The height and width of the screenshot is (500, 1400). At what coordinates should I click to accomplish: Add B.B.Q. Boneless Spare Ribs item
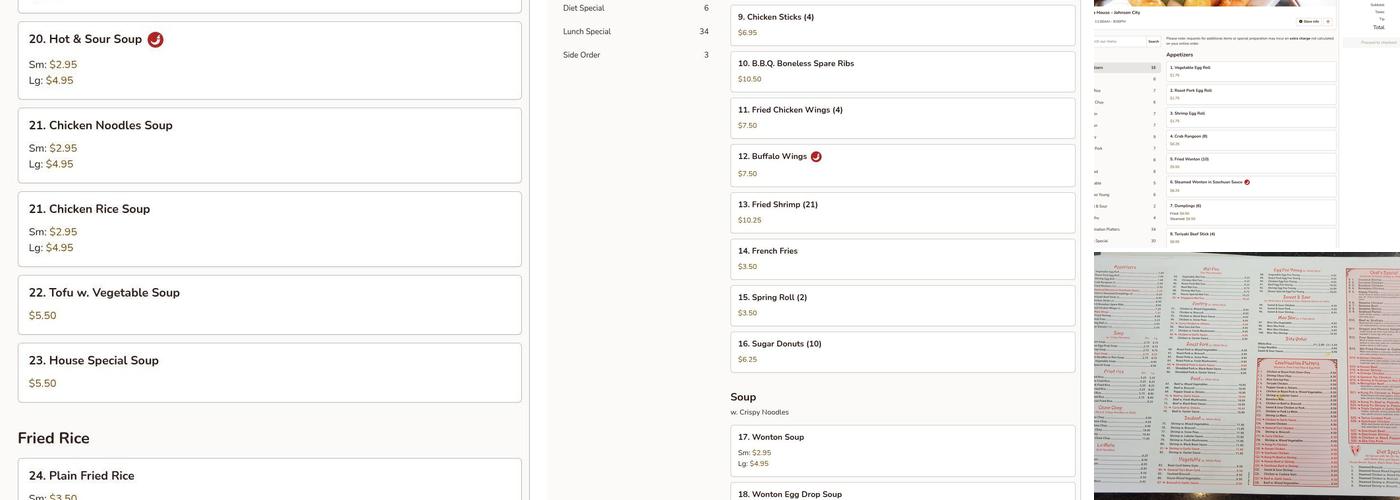902,71
